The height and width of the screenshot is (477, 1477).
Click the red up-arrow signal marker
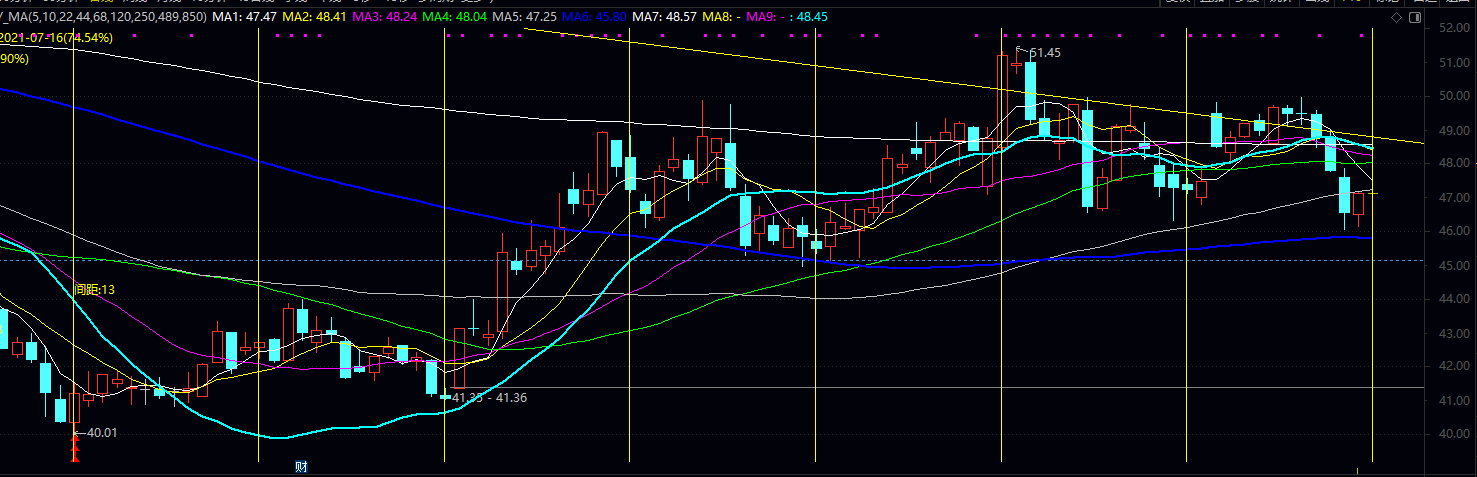tap(74, 448)
